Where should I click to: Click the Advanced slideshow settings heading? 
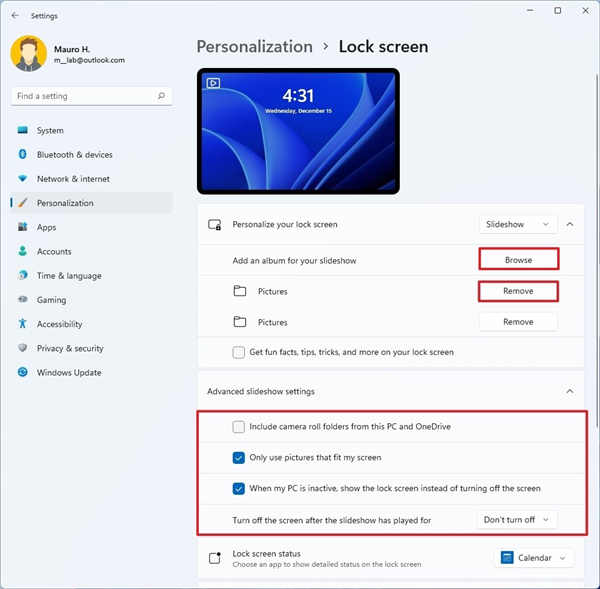(x=261, y=391)
